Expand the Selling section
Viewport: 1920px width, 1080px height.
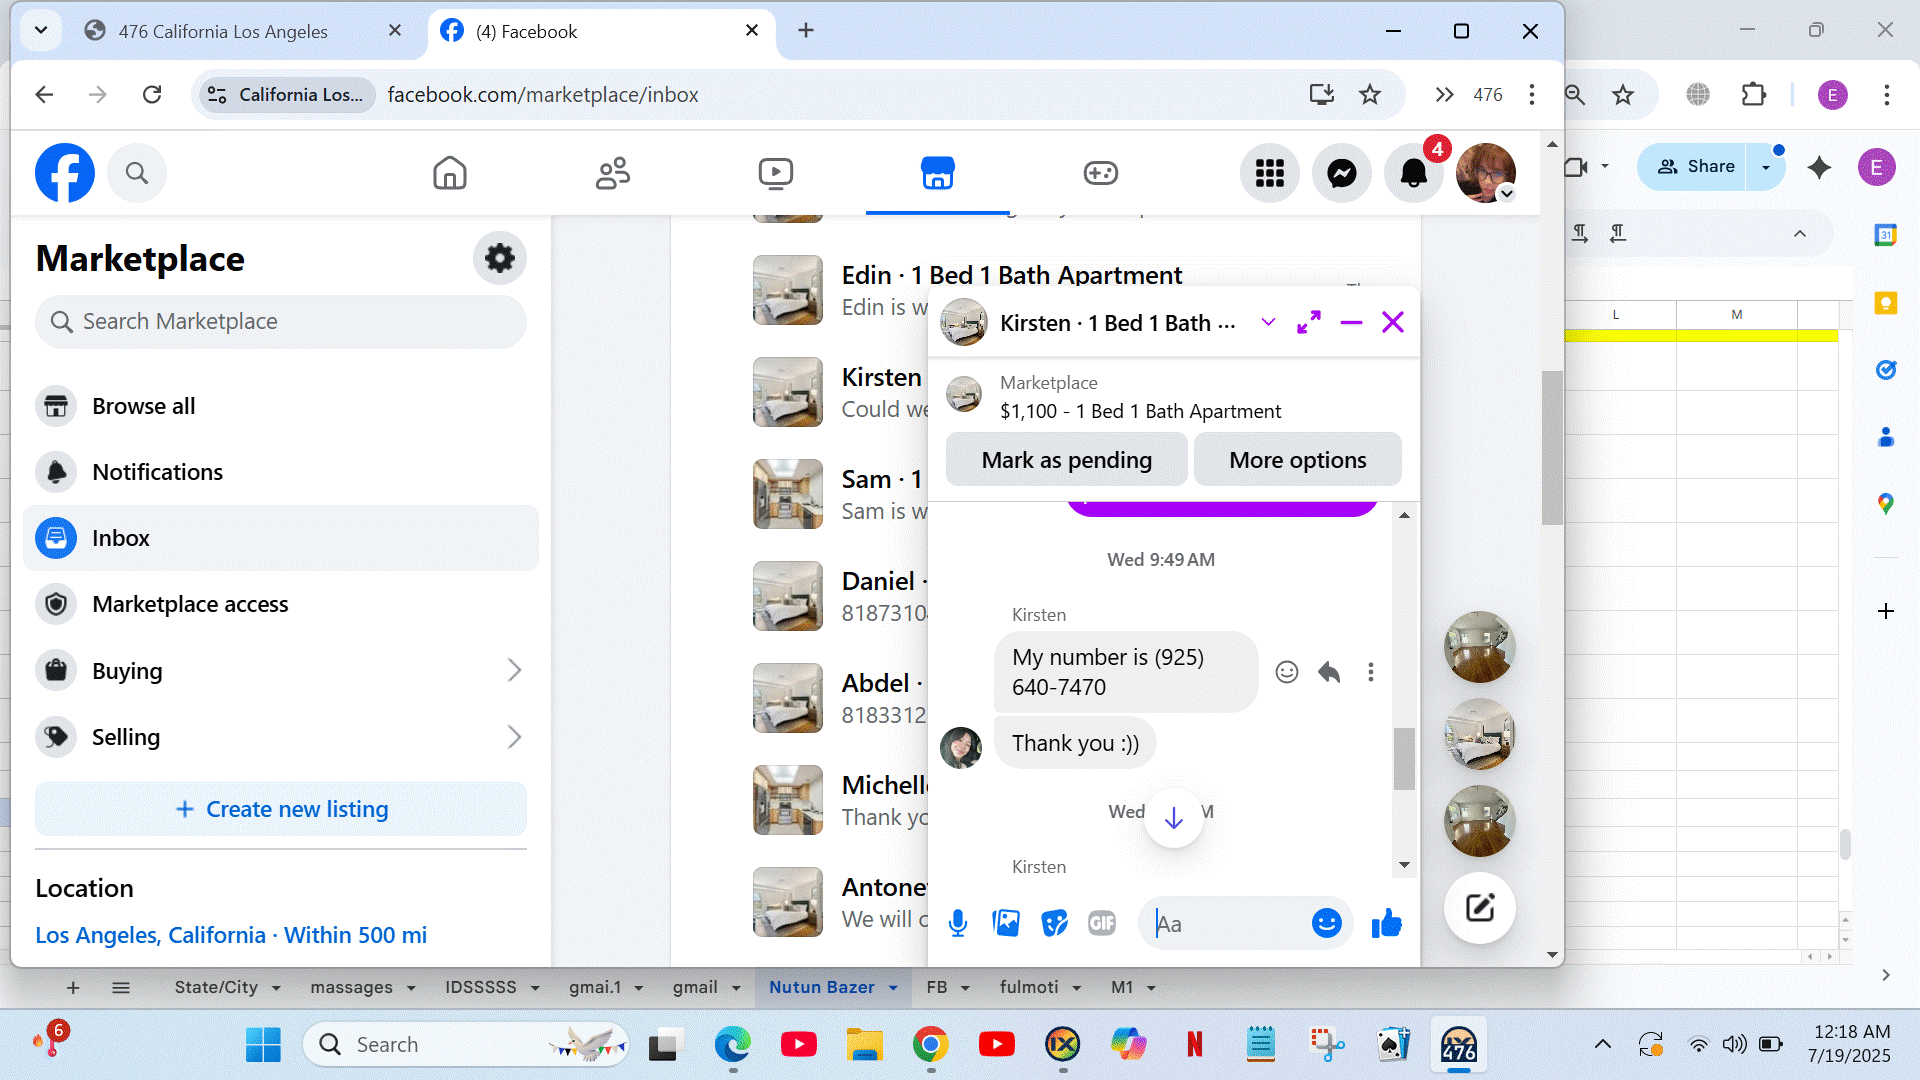514,737
